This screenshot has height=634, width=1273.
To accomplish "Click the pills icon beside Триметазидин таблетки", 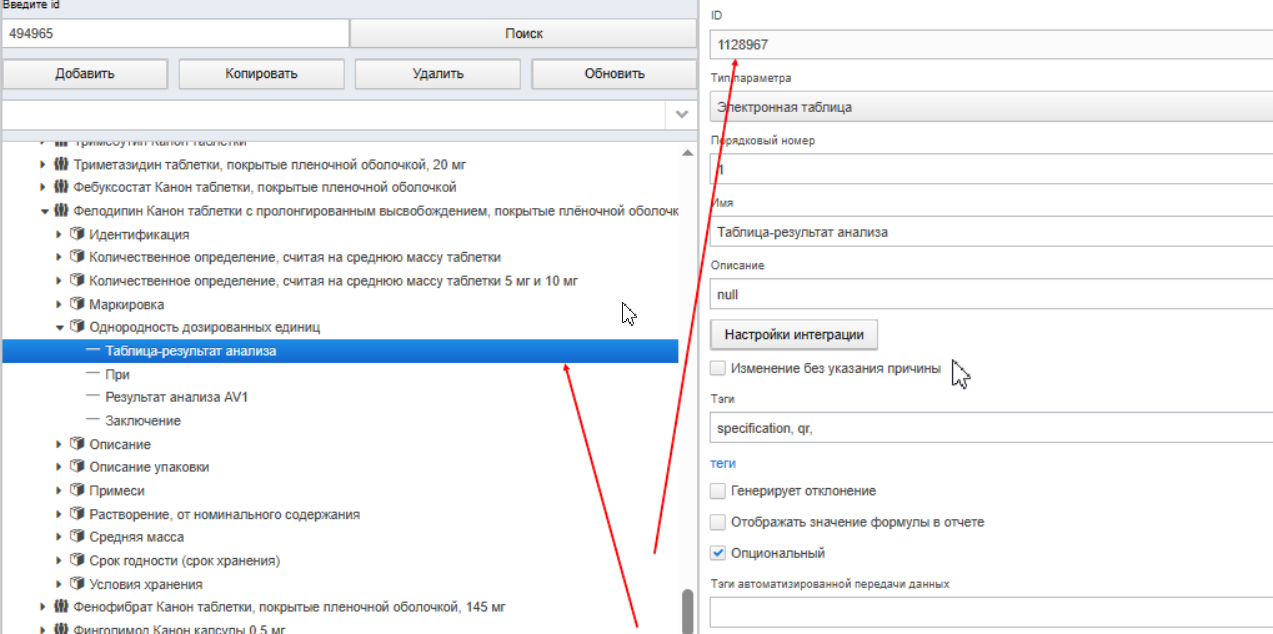I will [61, 164].
